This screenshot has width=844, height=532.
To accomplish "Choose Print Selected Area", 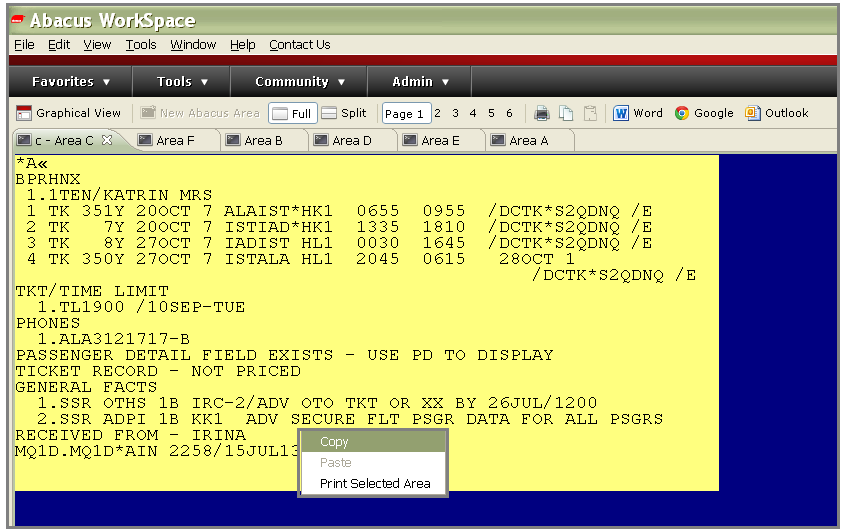I will pyautogui.click(x=374, y=484).
